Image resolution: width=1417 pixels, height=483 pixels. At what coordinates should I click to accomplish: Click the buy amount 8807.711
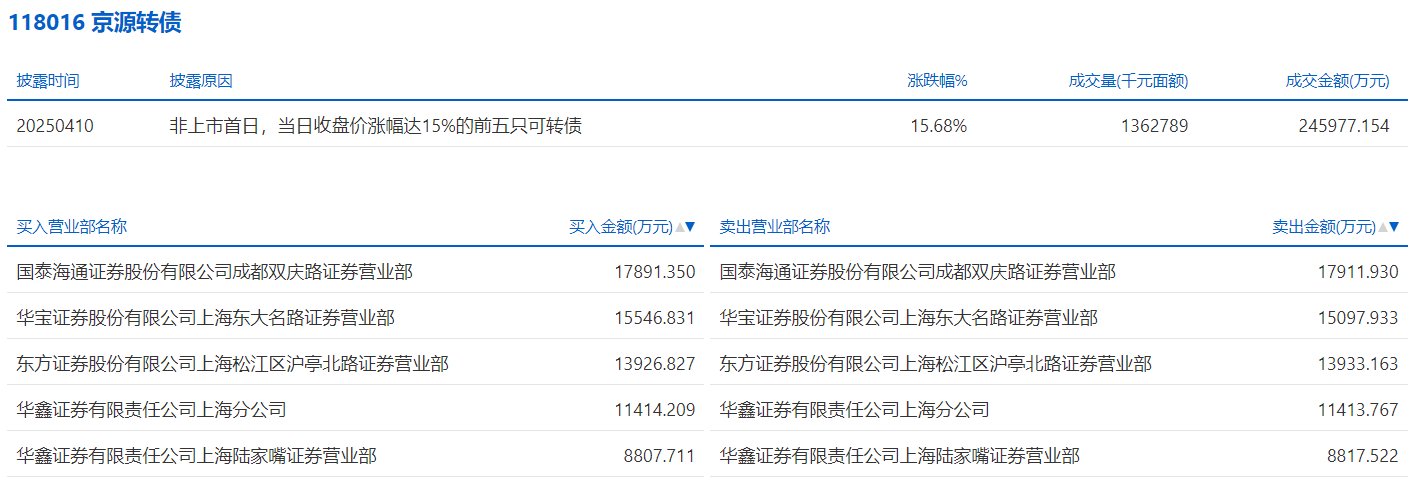coord(659,456)
